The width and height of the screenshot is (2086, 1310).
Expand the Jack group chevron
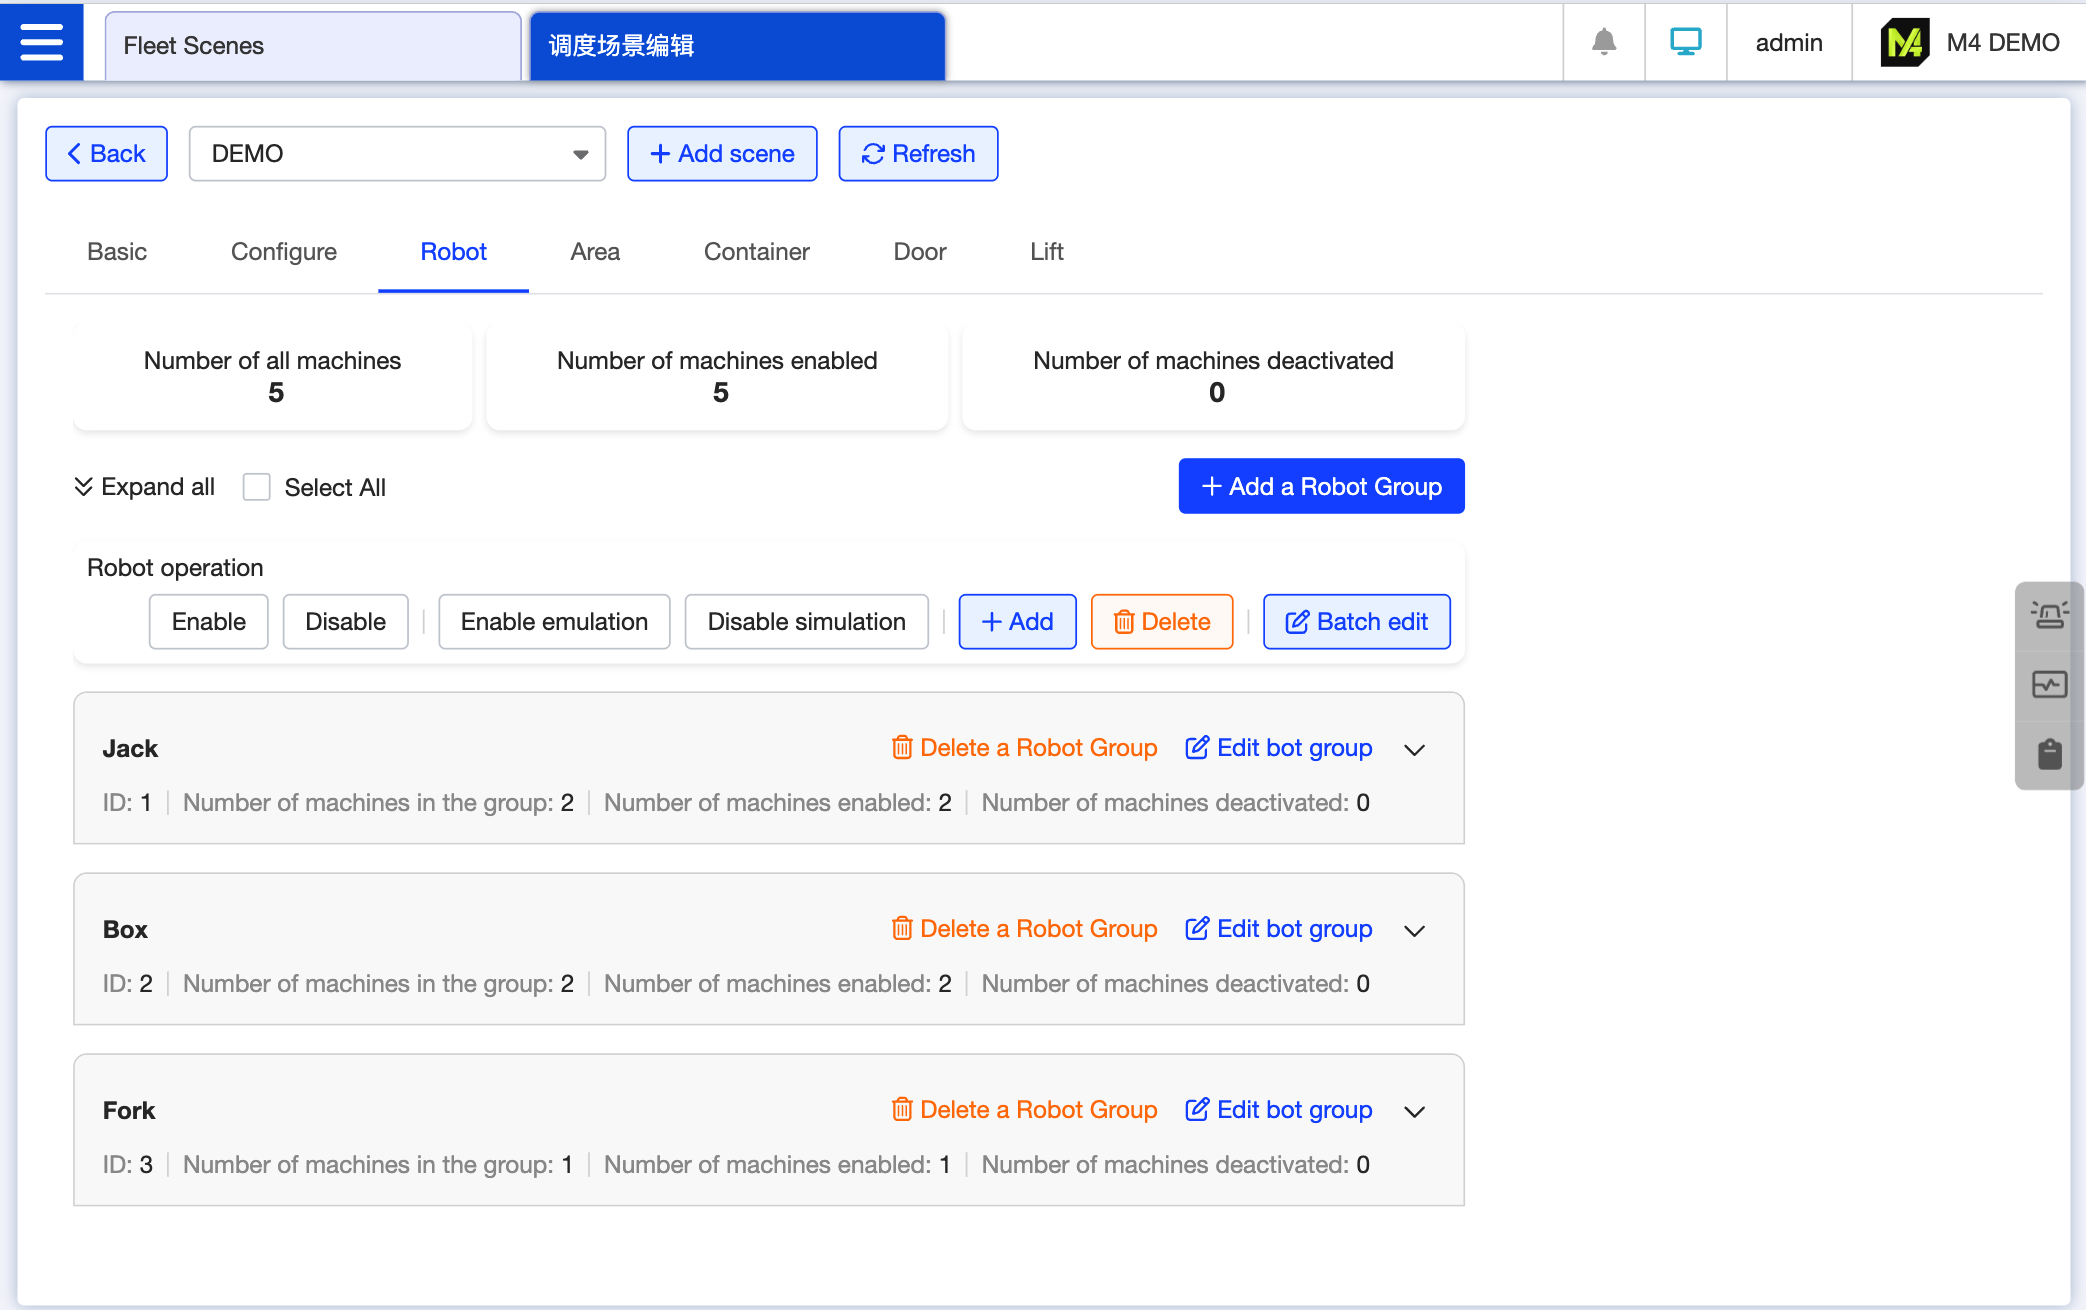(1414, 749)
